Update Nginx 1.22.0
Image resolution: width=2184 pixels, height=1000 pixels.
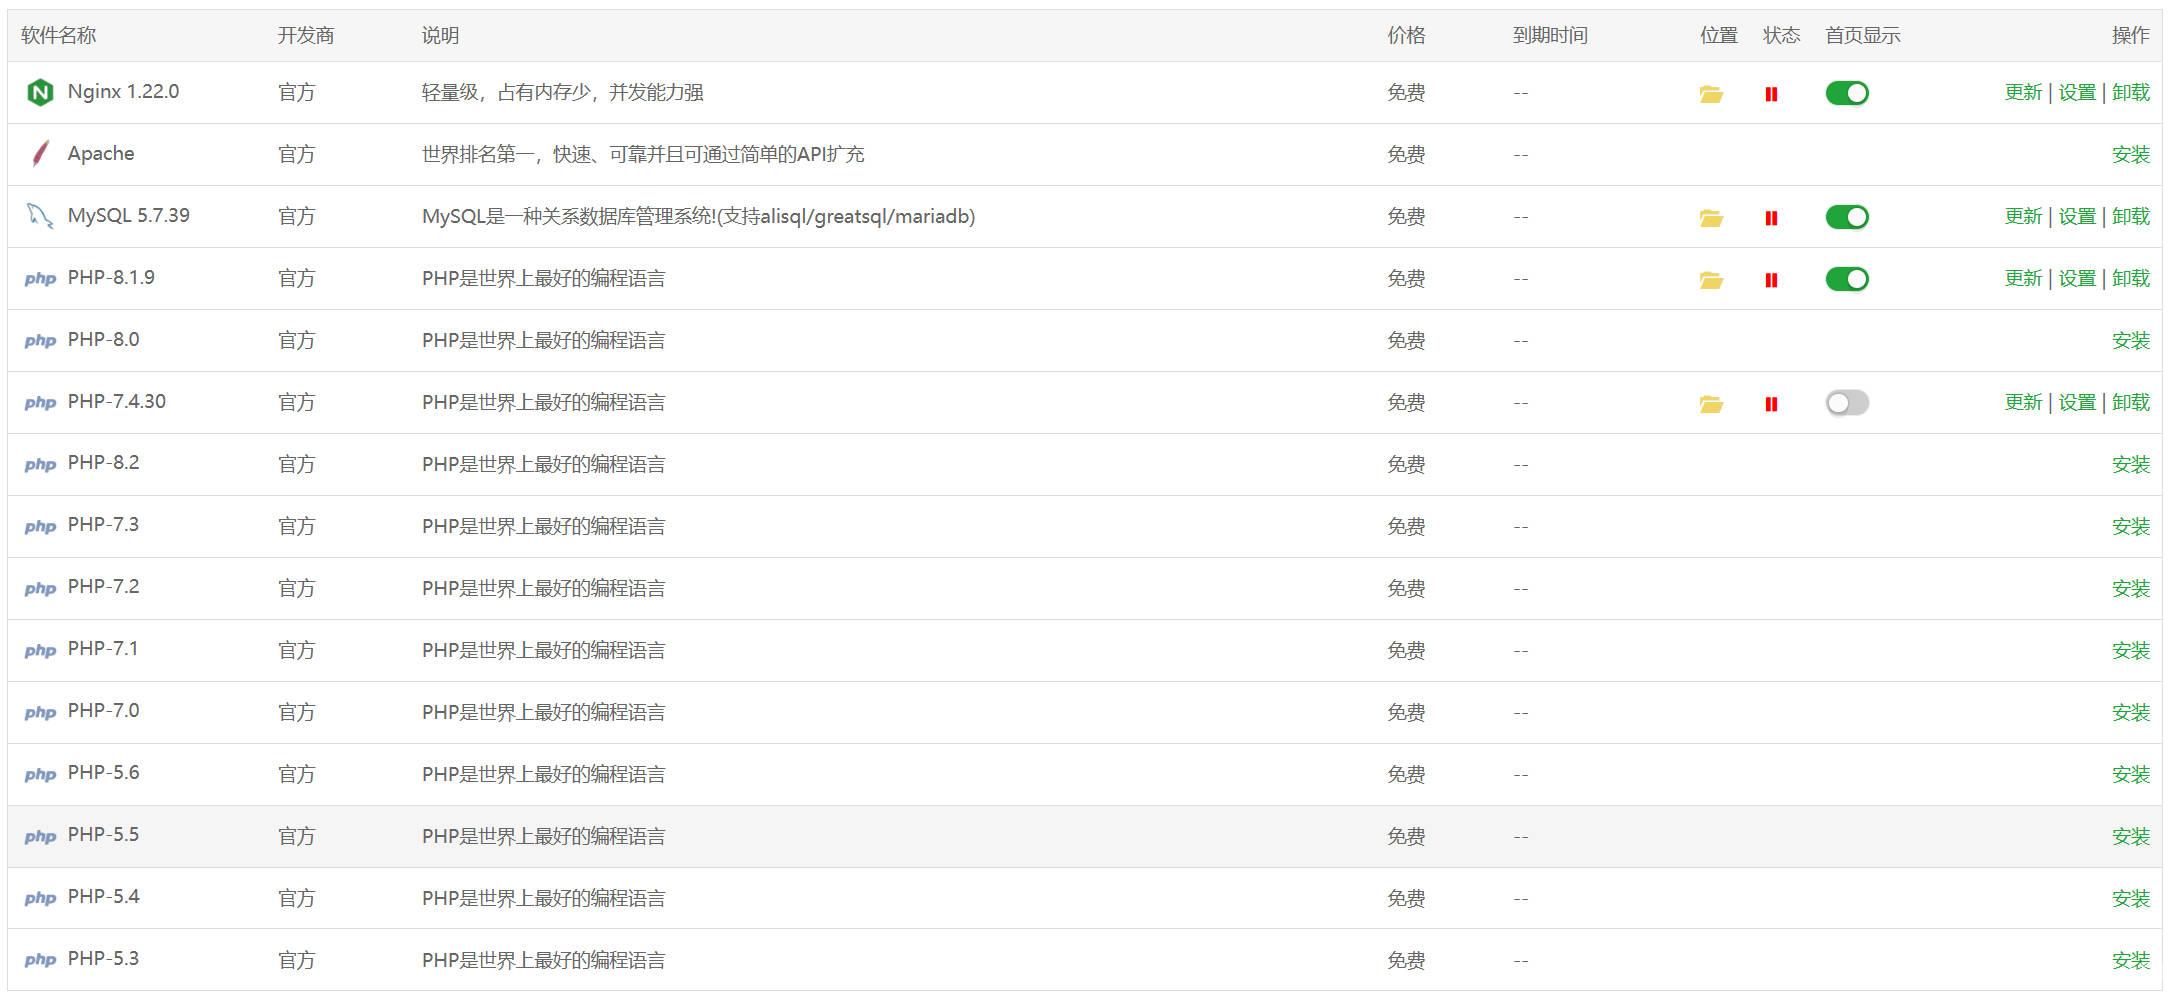click(2023, 93)
